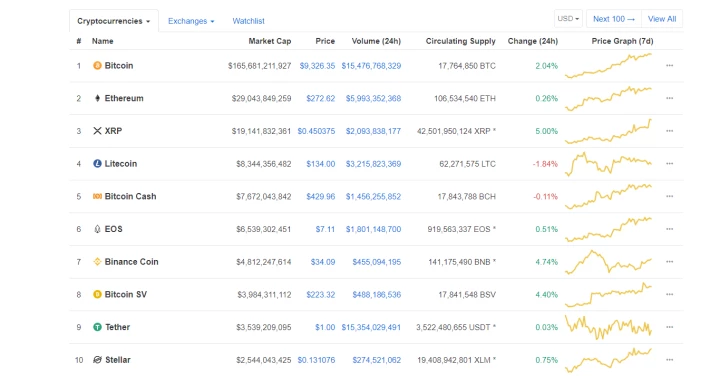Open Tether's 7-day price graph
The image size is (710, 376).
pyautogui.click(x=608, y=327)
